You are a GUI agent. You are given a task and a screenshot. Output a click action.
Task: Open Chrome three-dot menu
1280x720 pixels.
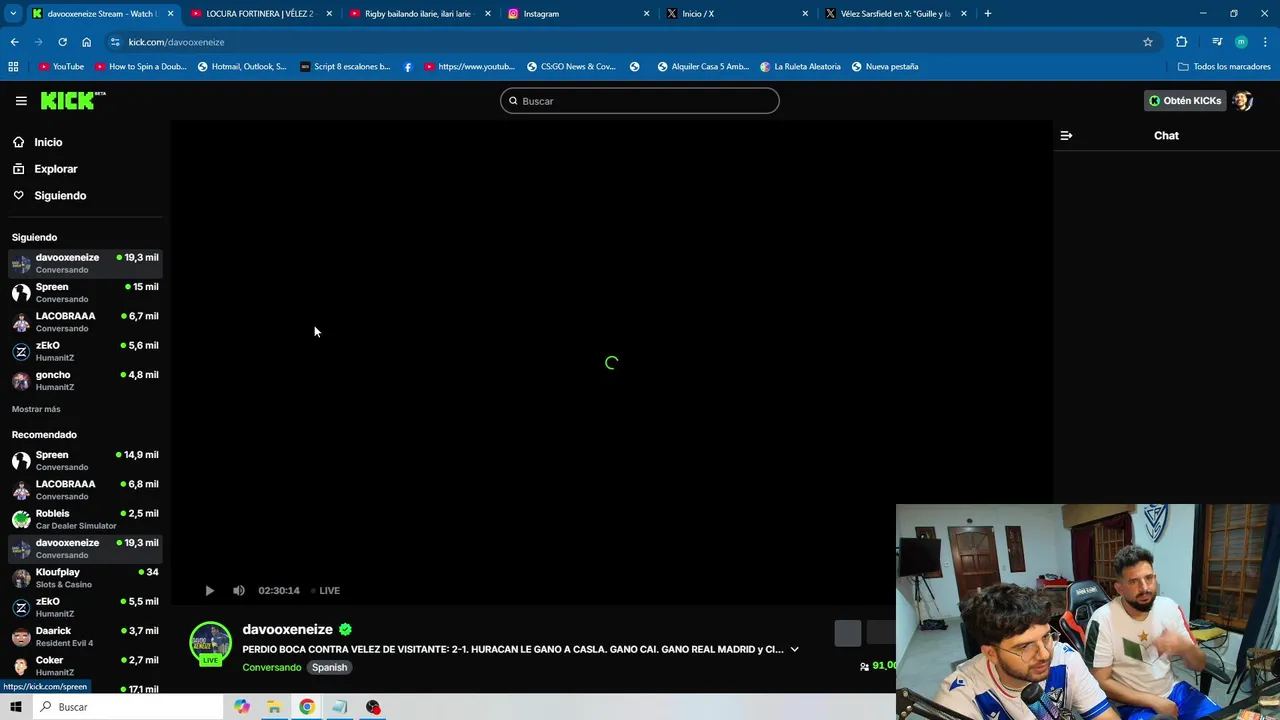click(1266, 42)
